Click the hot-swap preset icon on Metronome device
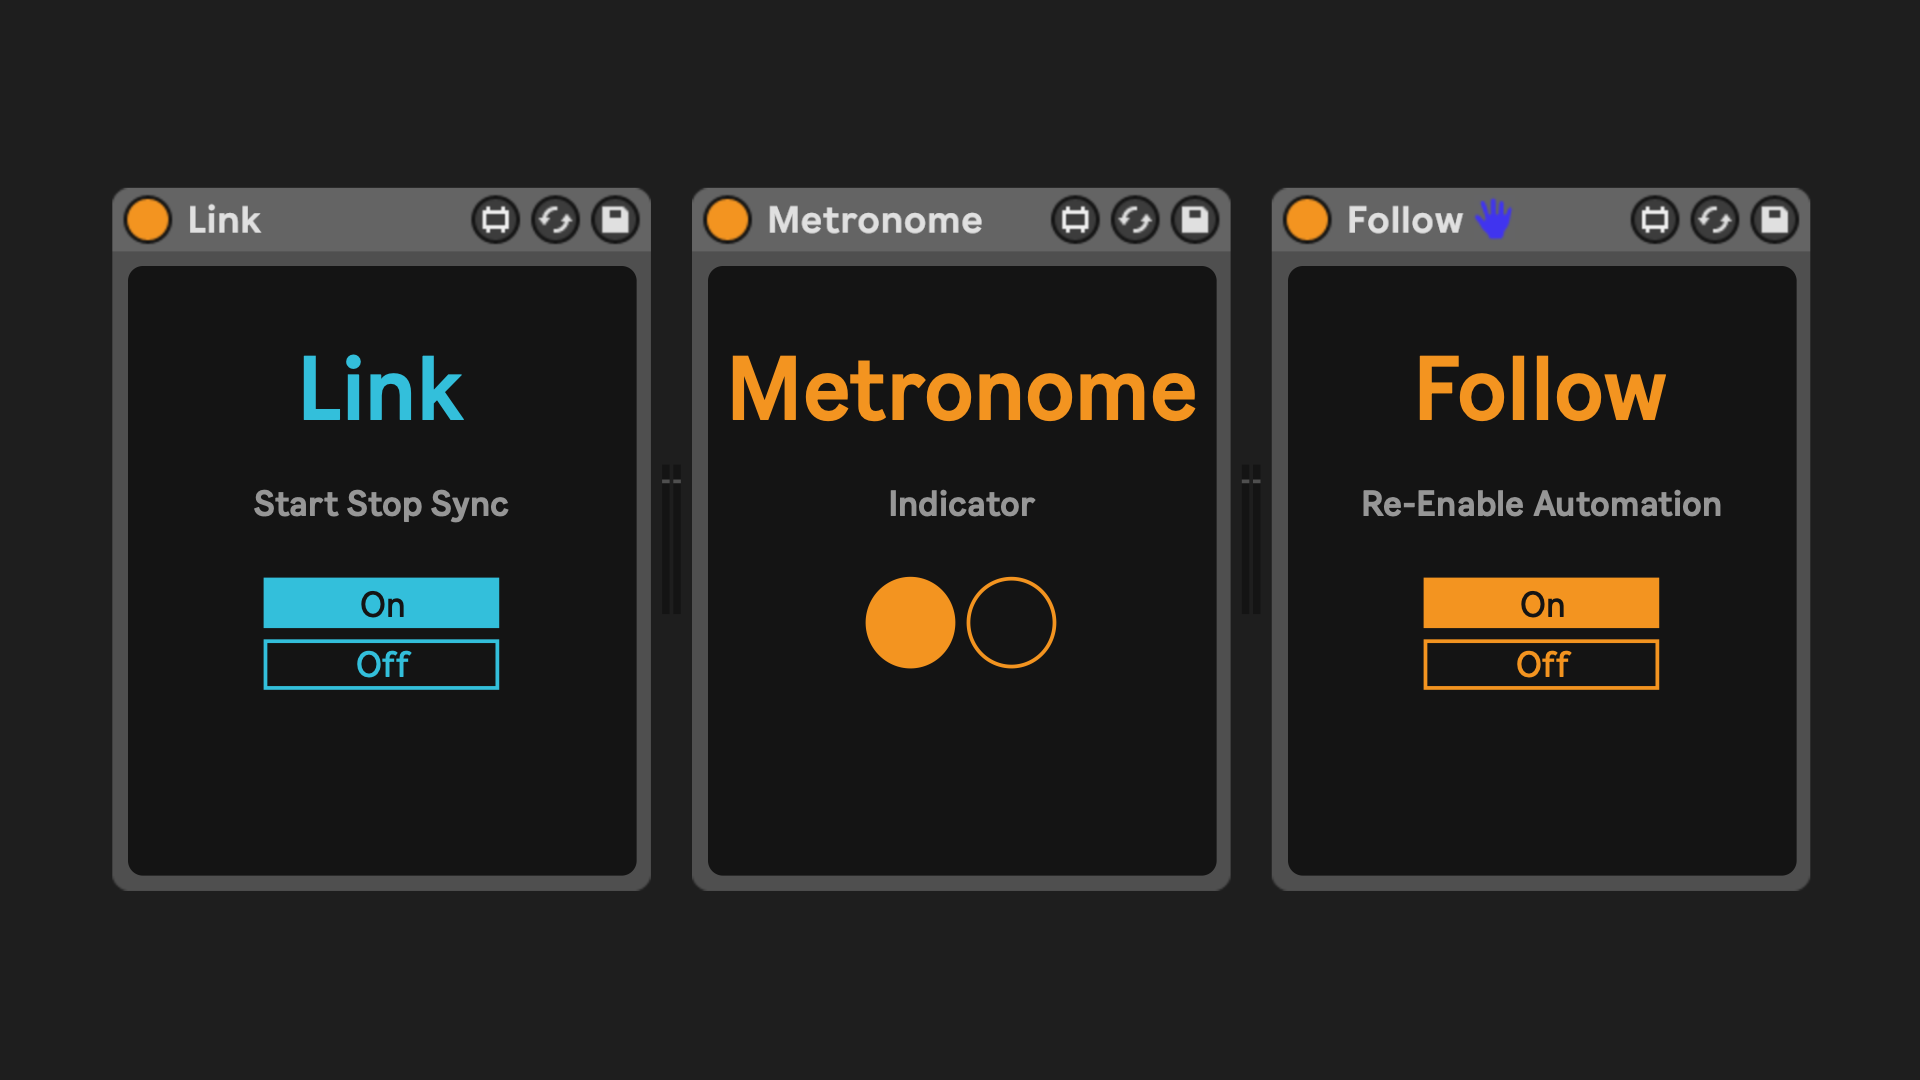Screen dimensions: 1920x1080 click(1135, 220)
